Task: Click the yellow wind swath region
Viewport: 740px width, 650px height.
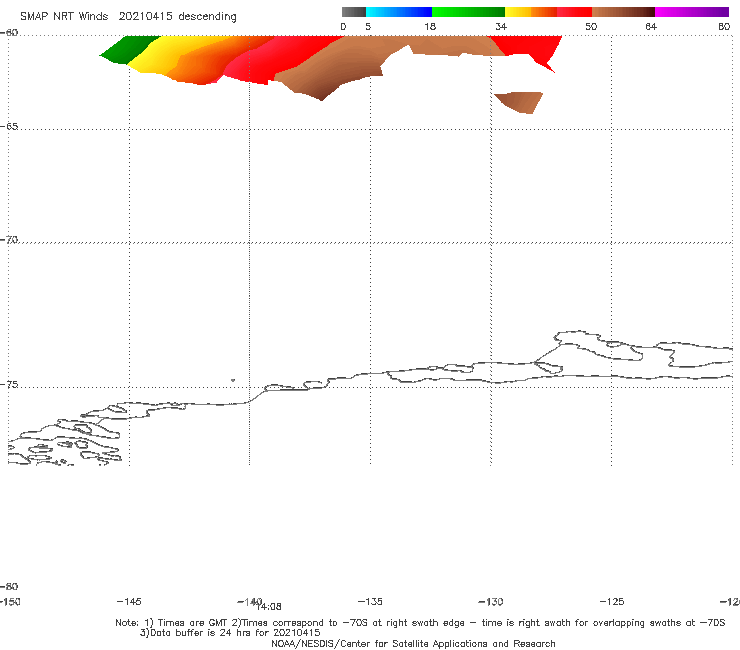Action: (x=165, y=54)
